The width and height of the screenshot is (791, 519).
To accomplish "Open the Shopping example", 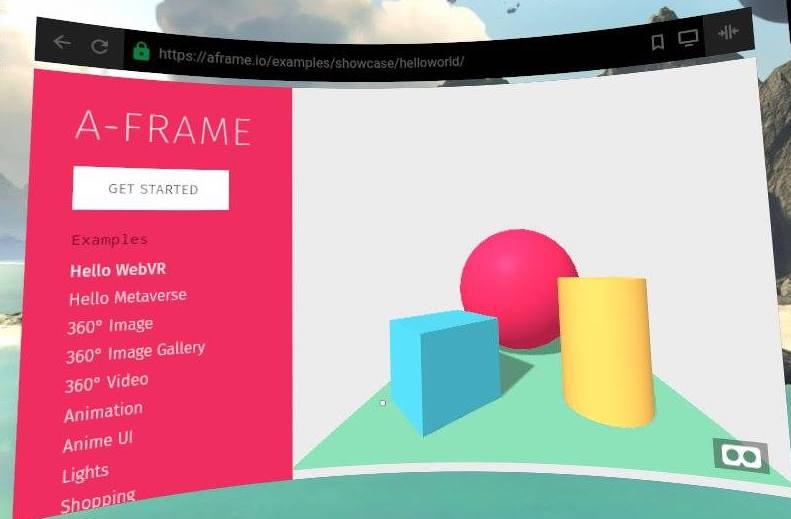I will tap(98, 500).
